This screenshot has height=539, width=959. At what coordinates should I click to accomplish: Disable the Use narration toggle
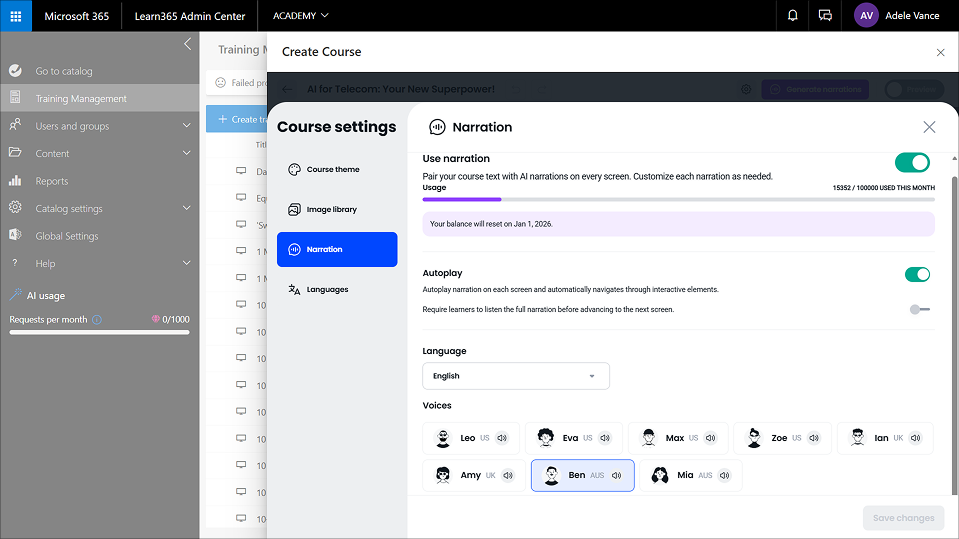[912, 162]
